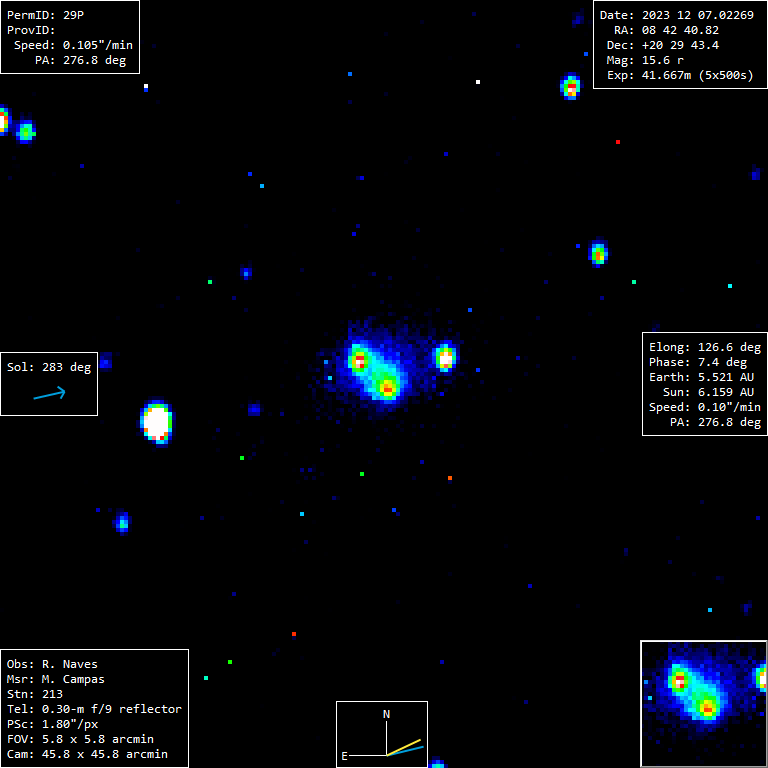Click the N label on the compass
This screenshot has height=768, width=768.
[386, 714]
